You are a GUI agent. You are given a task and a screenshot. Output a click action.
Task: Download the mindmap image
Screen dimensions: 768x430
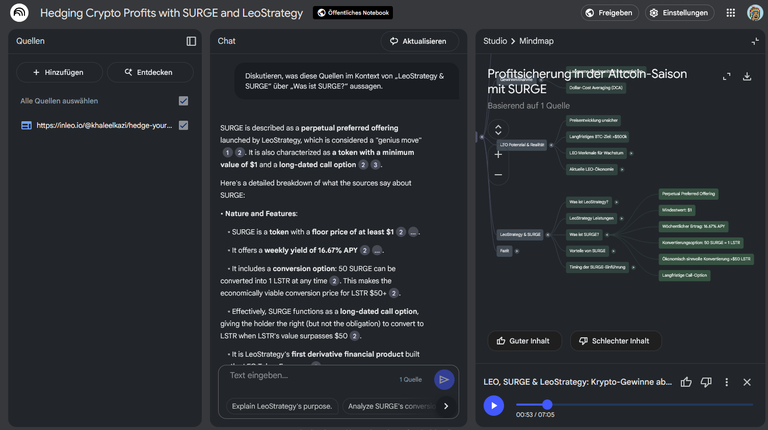(747, 76)
